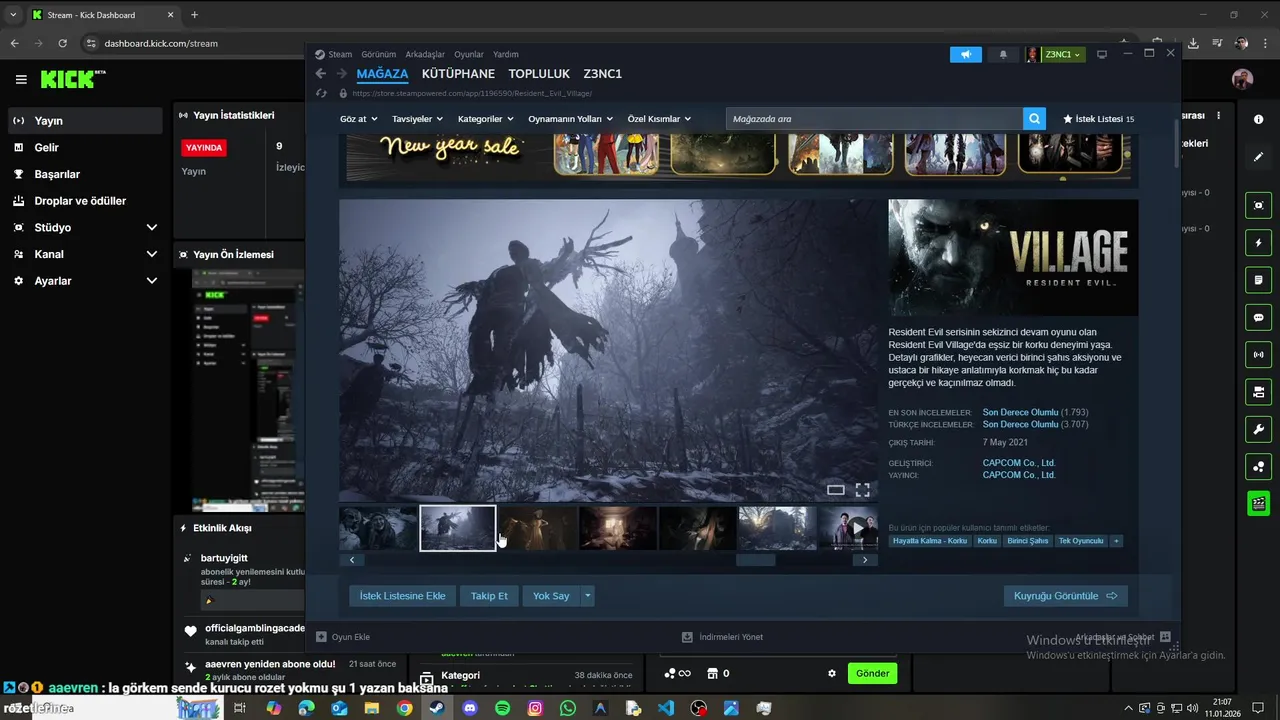The image size is (1280, 720).
Task: Open screenshot in fullscreen view
Action: click(x=862, y=490)
